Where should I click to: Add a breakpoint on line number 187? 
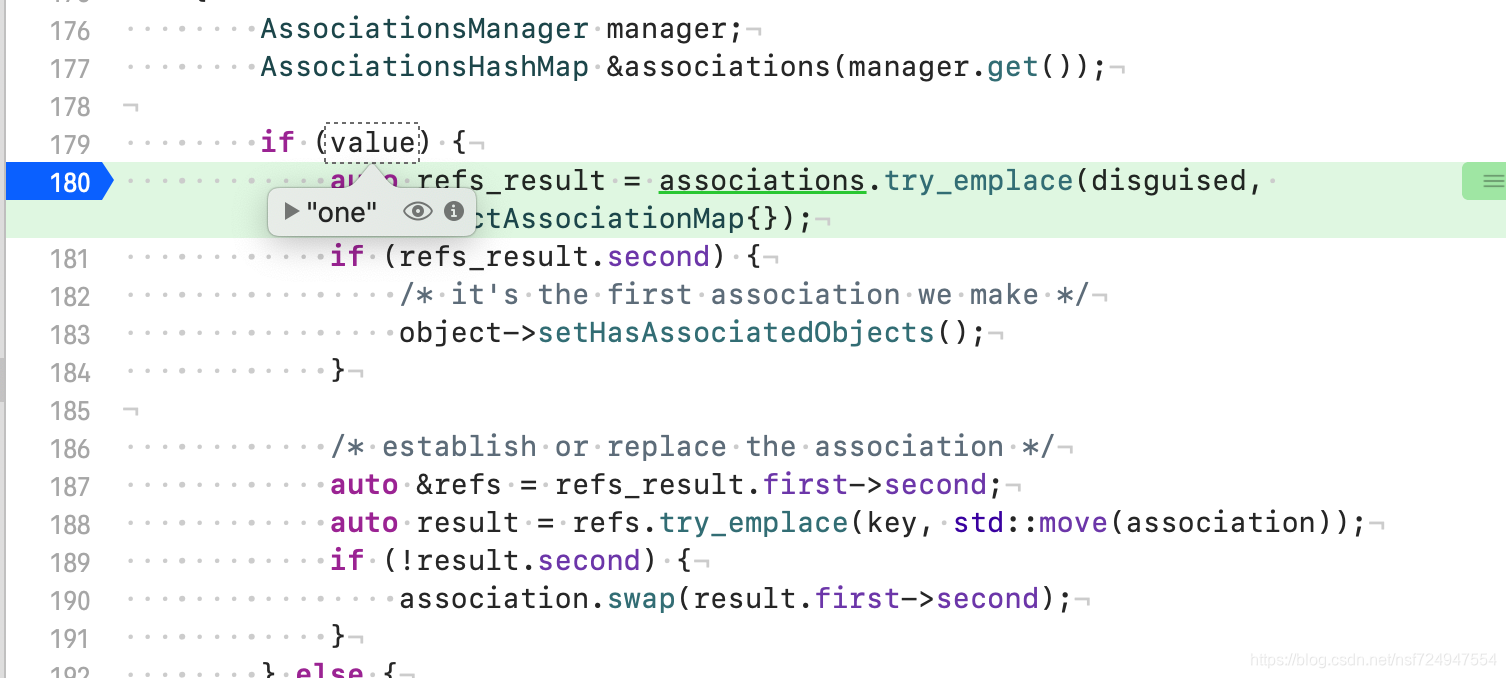coord(70,486)
